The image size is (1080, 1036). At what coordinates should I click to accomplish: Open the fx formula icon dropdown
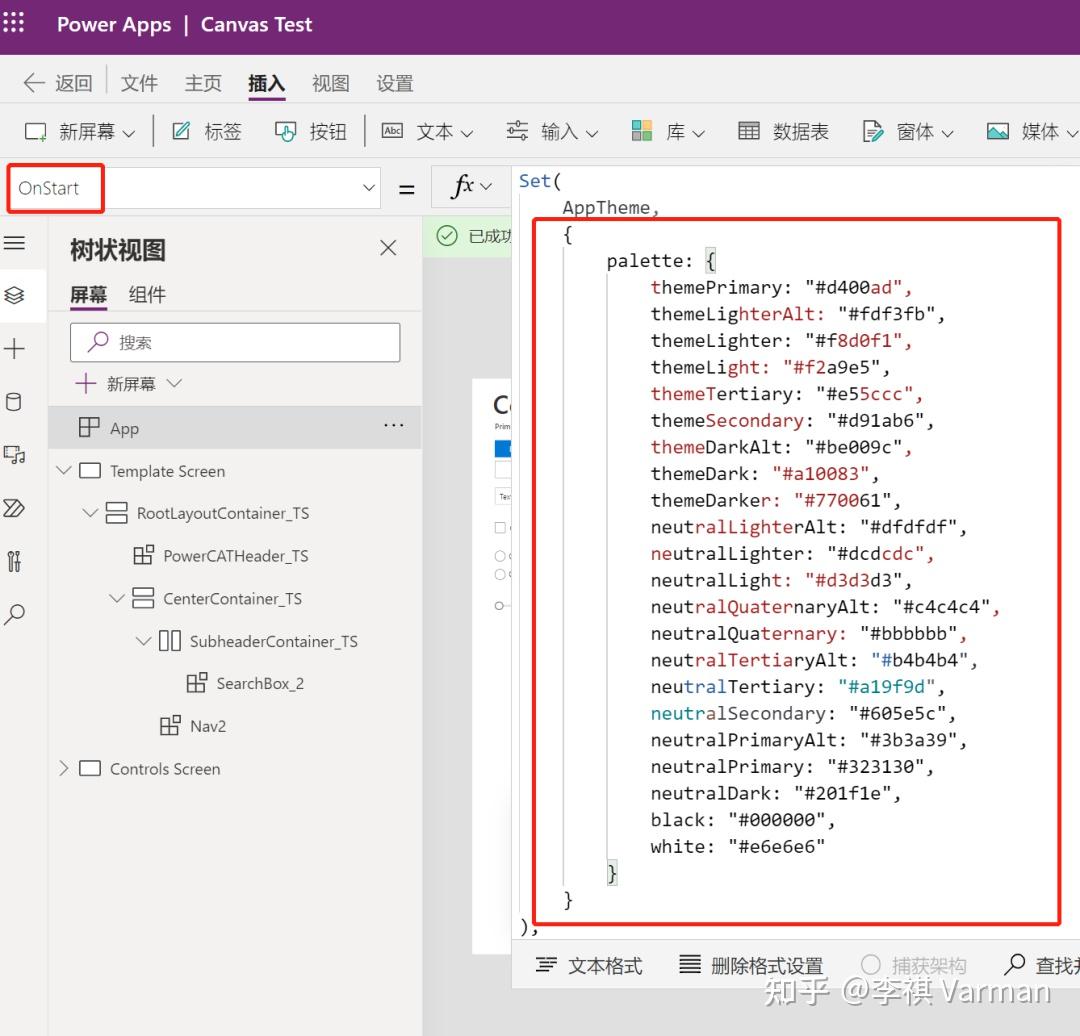470,187
